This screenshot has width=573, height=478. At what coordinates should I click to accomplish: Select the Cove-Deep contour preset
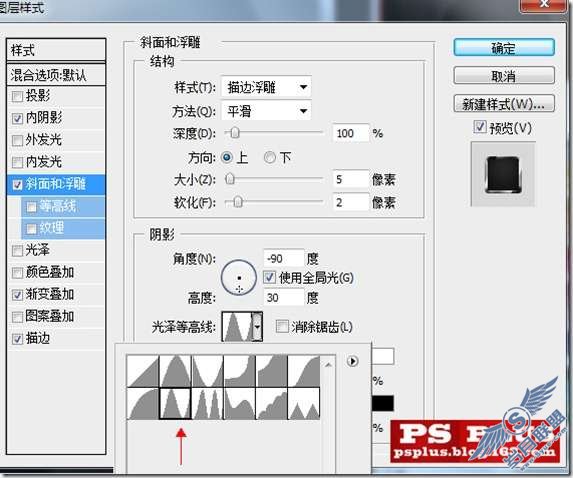(239, 371)
